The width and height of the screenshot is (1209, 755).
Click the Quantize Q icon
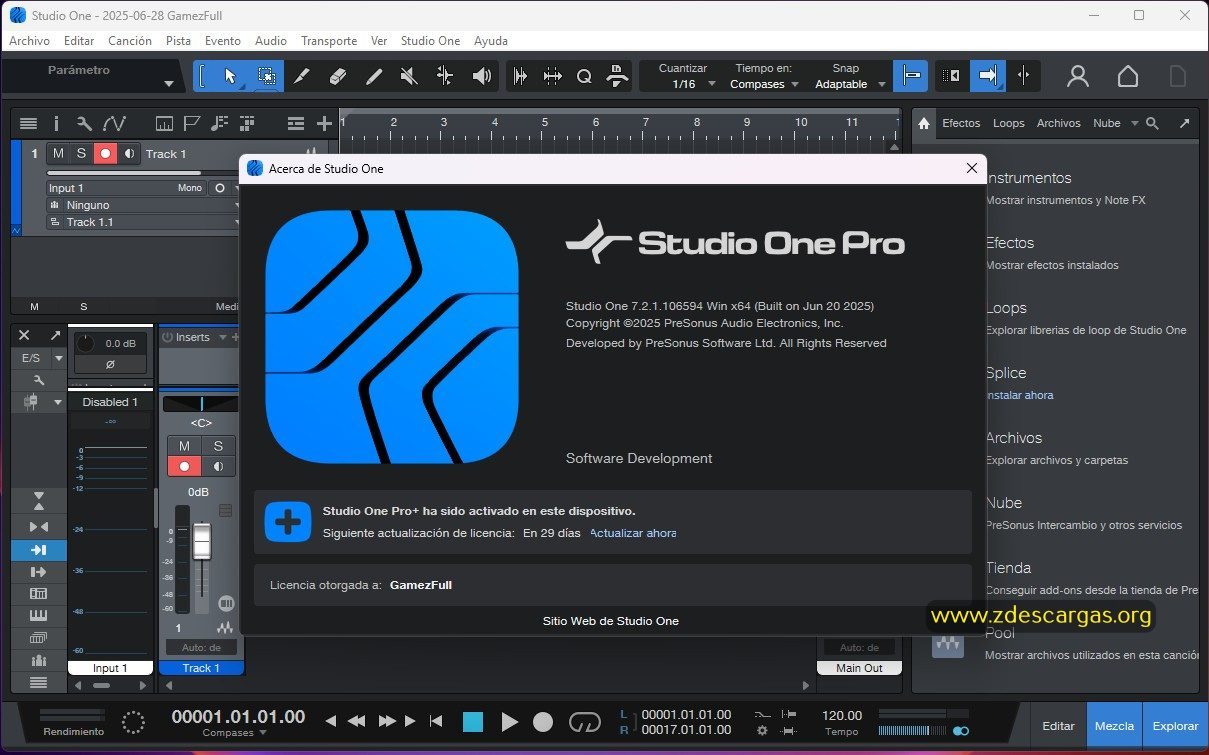click(584, 76)
